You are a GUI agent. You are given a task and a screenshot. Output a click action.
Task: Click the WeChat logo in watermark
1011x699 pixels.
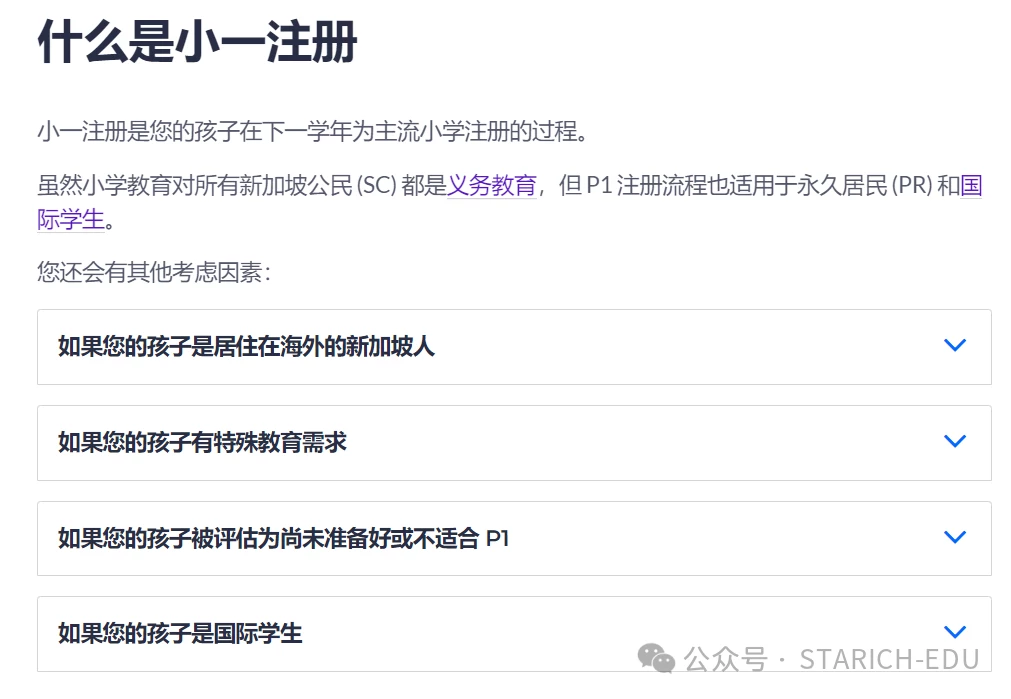(656, 658)
